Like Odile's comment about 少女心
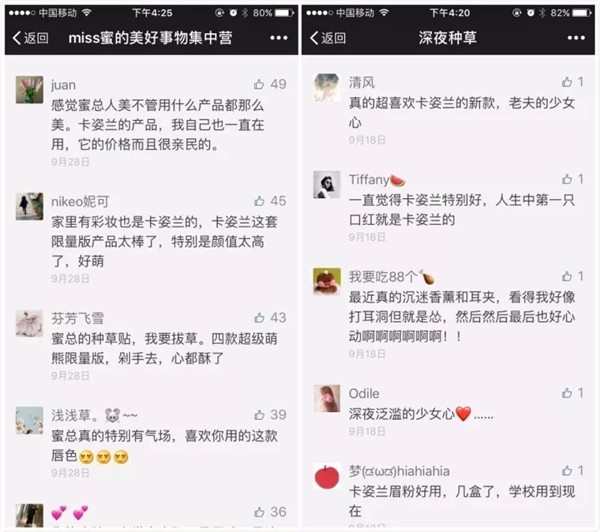600x532 pixels. tap(567, 393)
